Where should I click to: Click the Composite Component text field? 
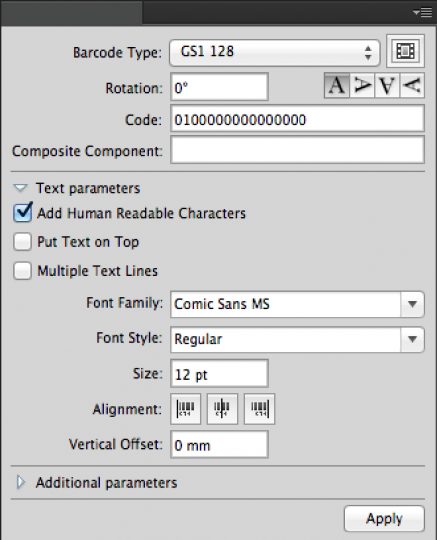point(297,150)
